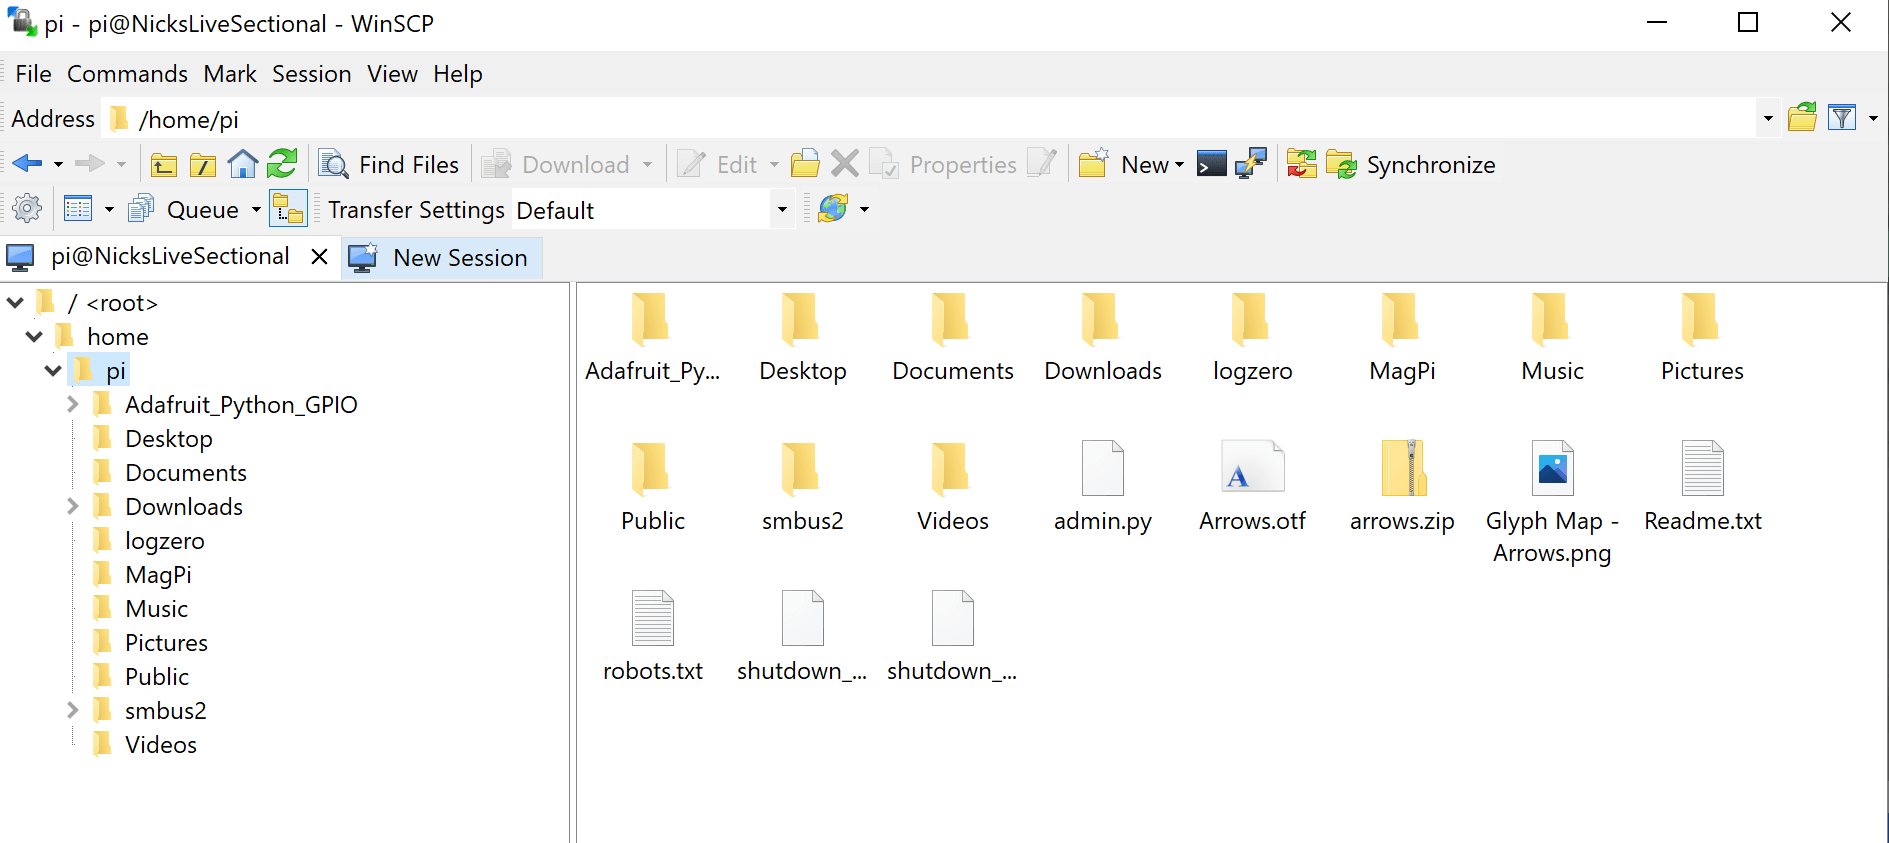Expand the smbus2 tree node

tap(72, 710)
